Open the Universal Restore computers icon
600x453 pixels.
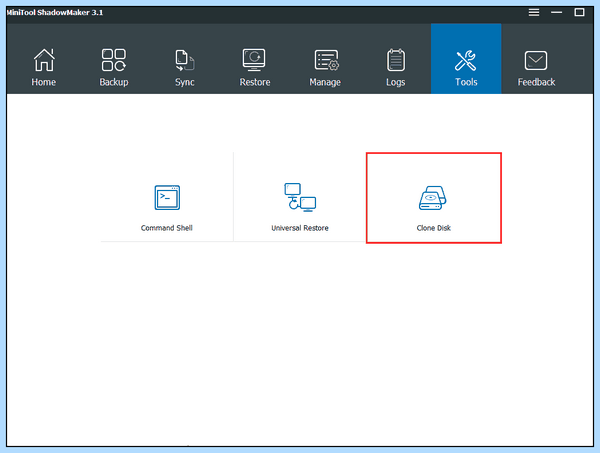point(300,197)
